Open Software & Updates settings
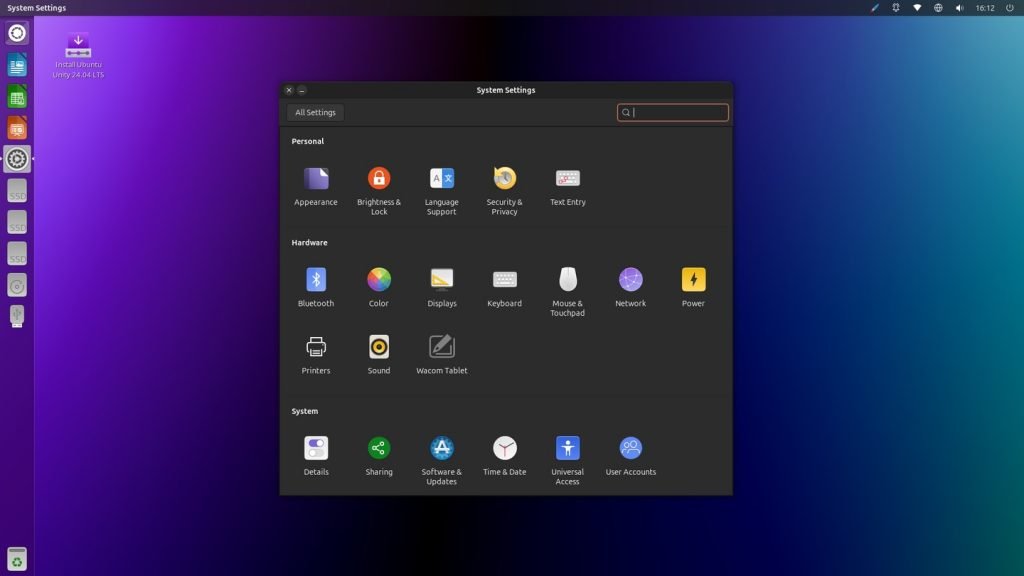This screenshot has height=576, width=1024. click(x=441, y=447)
